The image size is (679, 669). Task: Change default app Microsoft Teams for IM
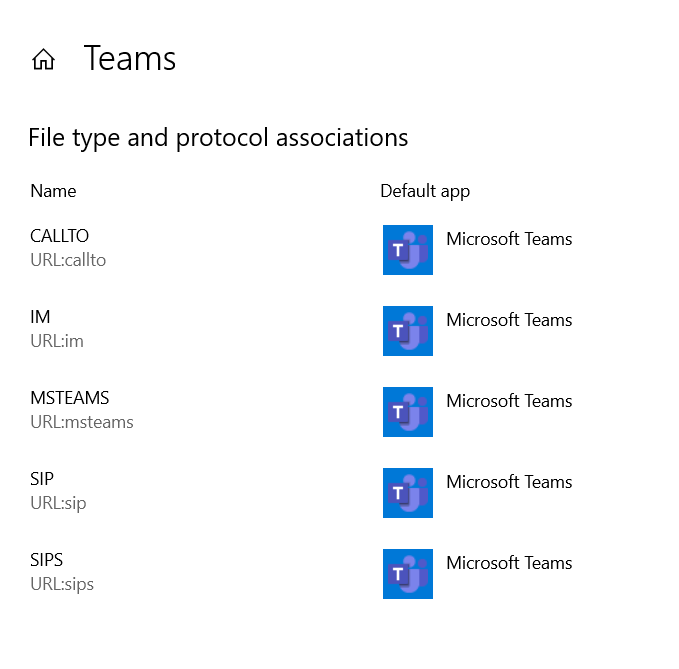509,320
